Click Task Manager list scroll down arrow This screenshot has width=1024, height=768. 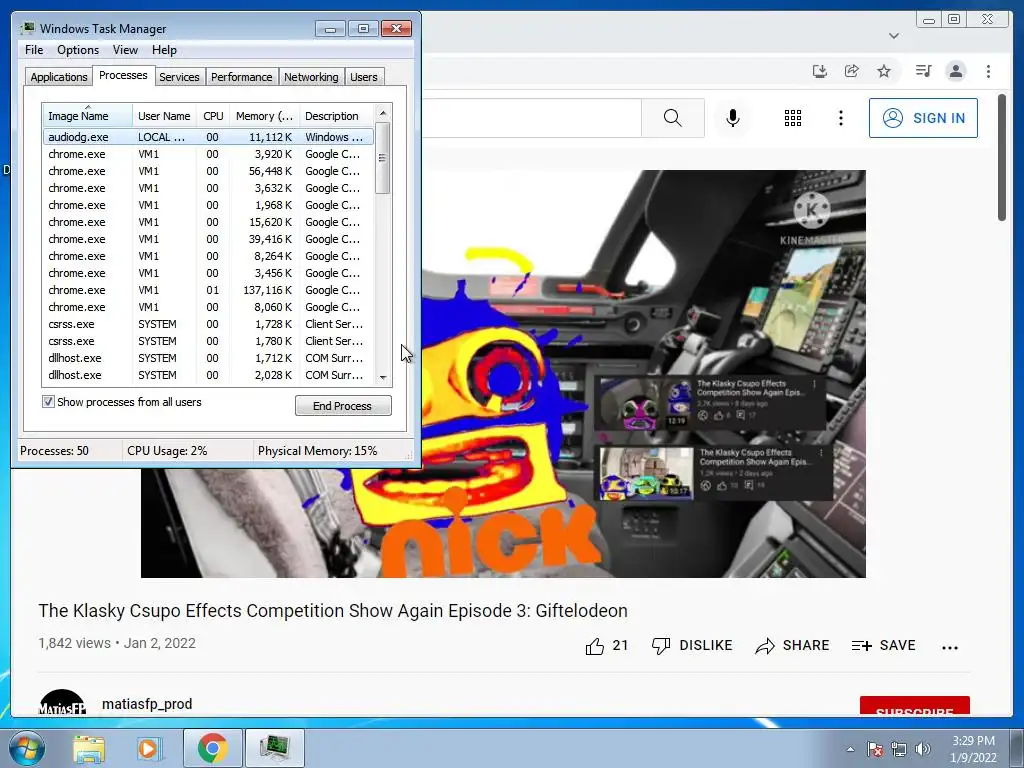(x=383, y=377)
